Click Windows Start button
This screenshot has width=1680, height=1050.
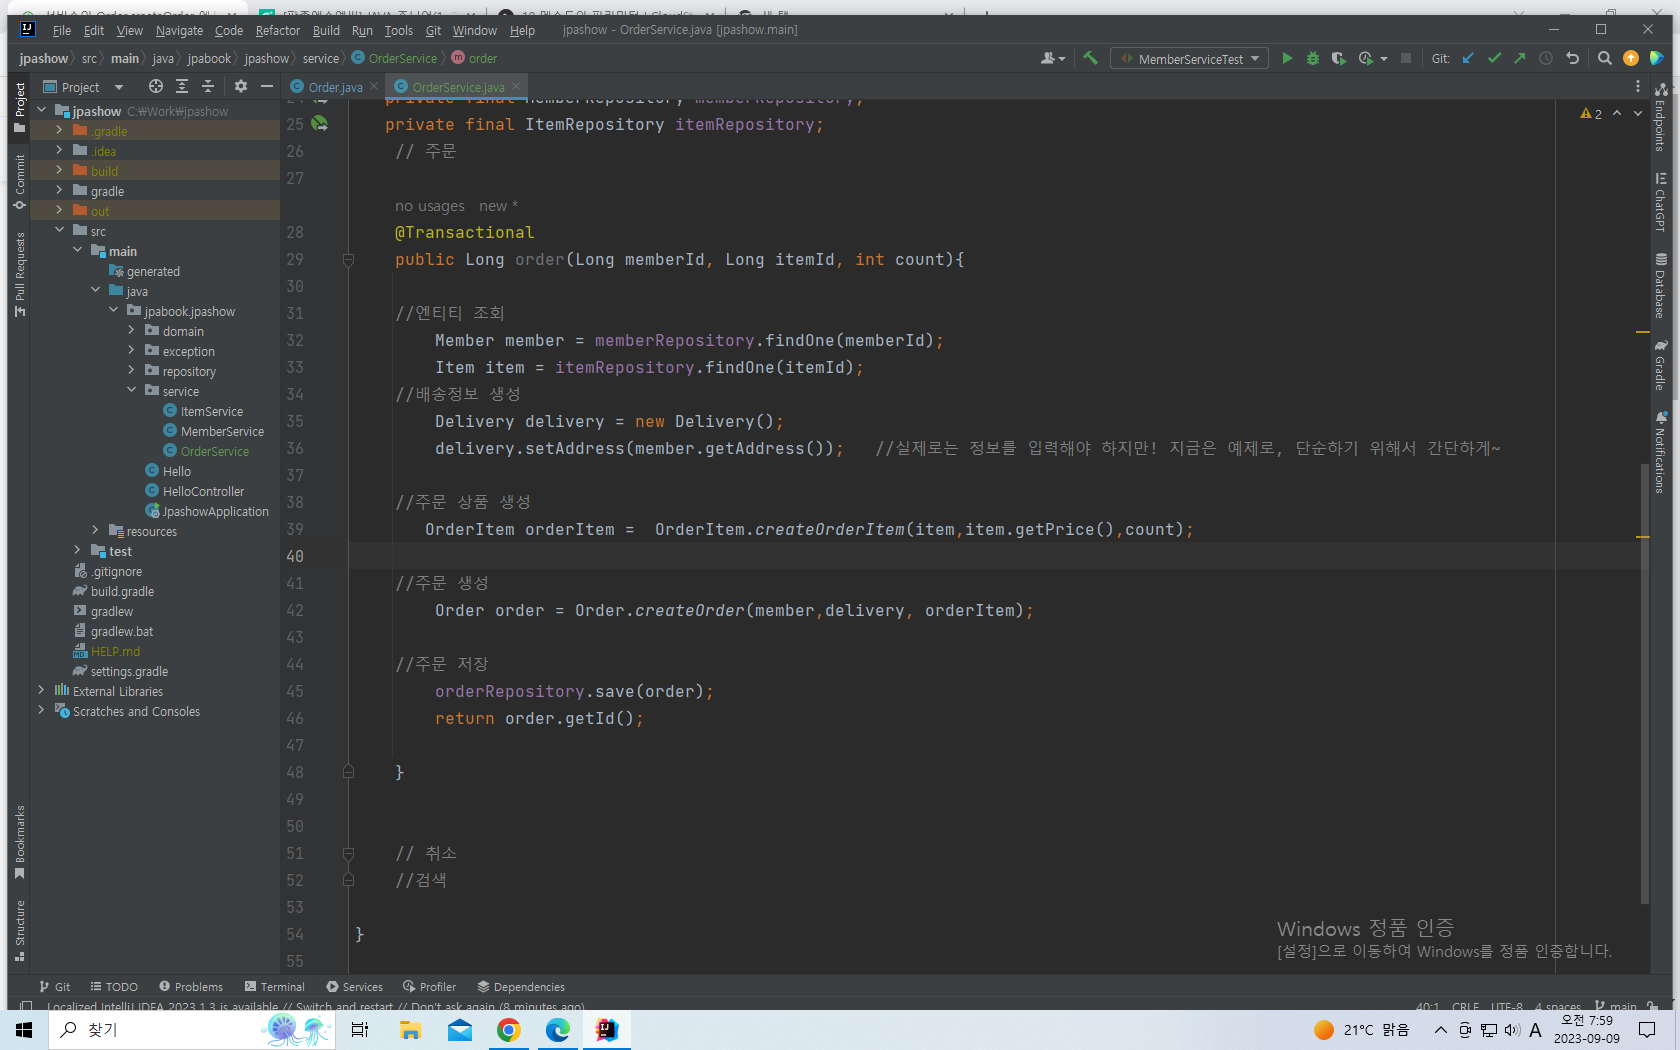coord(24,1030)
